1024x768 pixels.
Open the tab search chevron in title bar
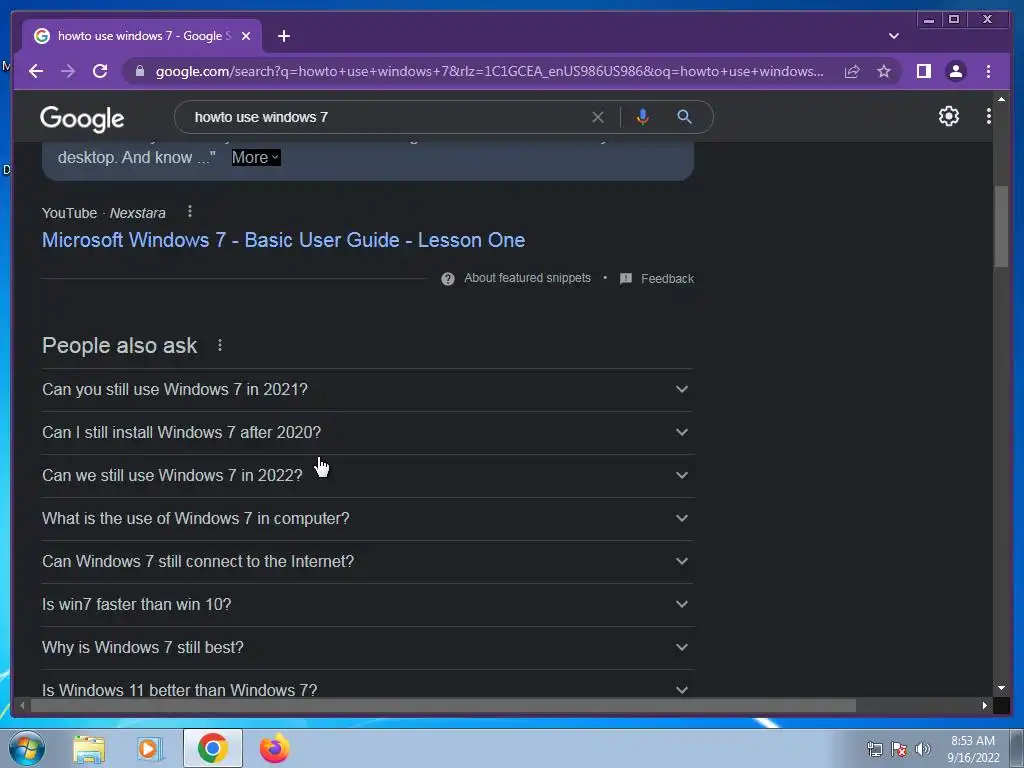pos(894,36)
